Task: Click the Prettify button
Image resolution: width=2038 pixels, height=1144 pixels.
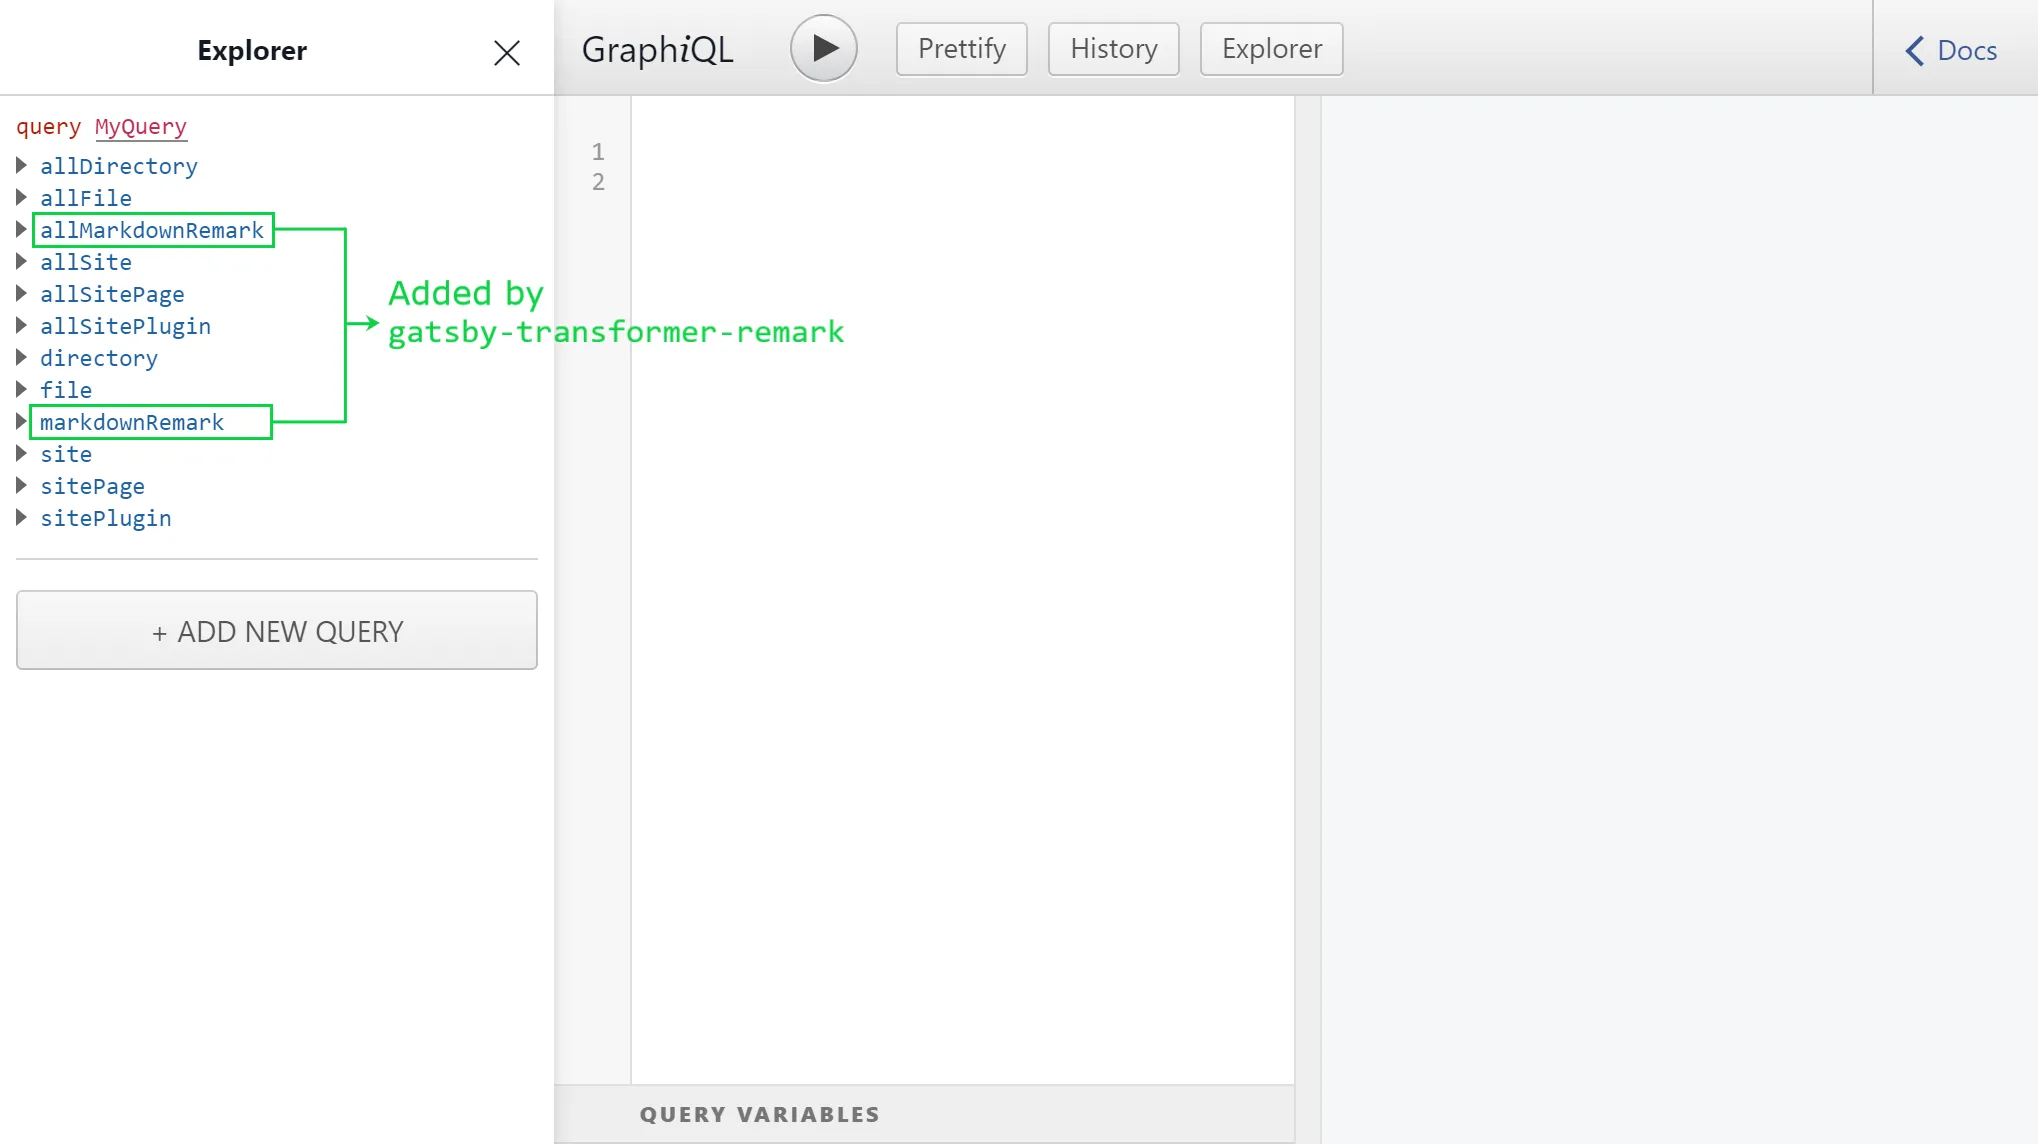Action: (961, 49)
